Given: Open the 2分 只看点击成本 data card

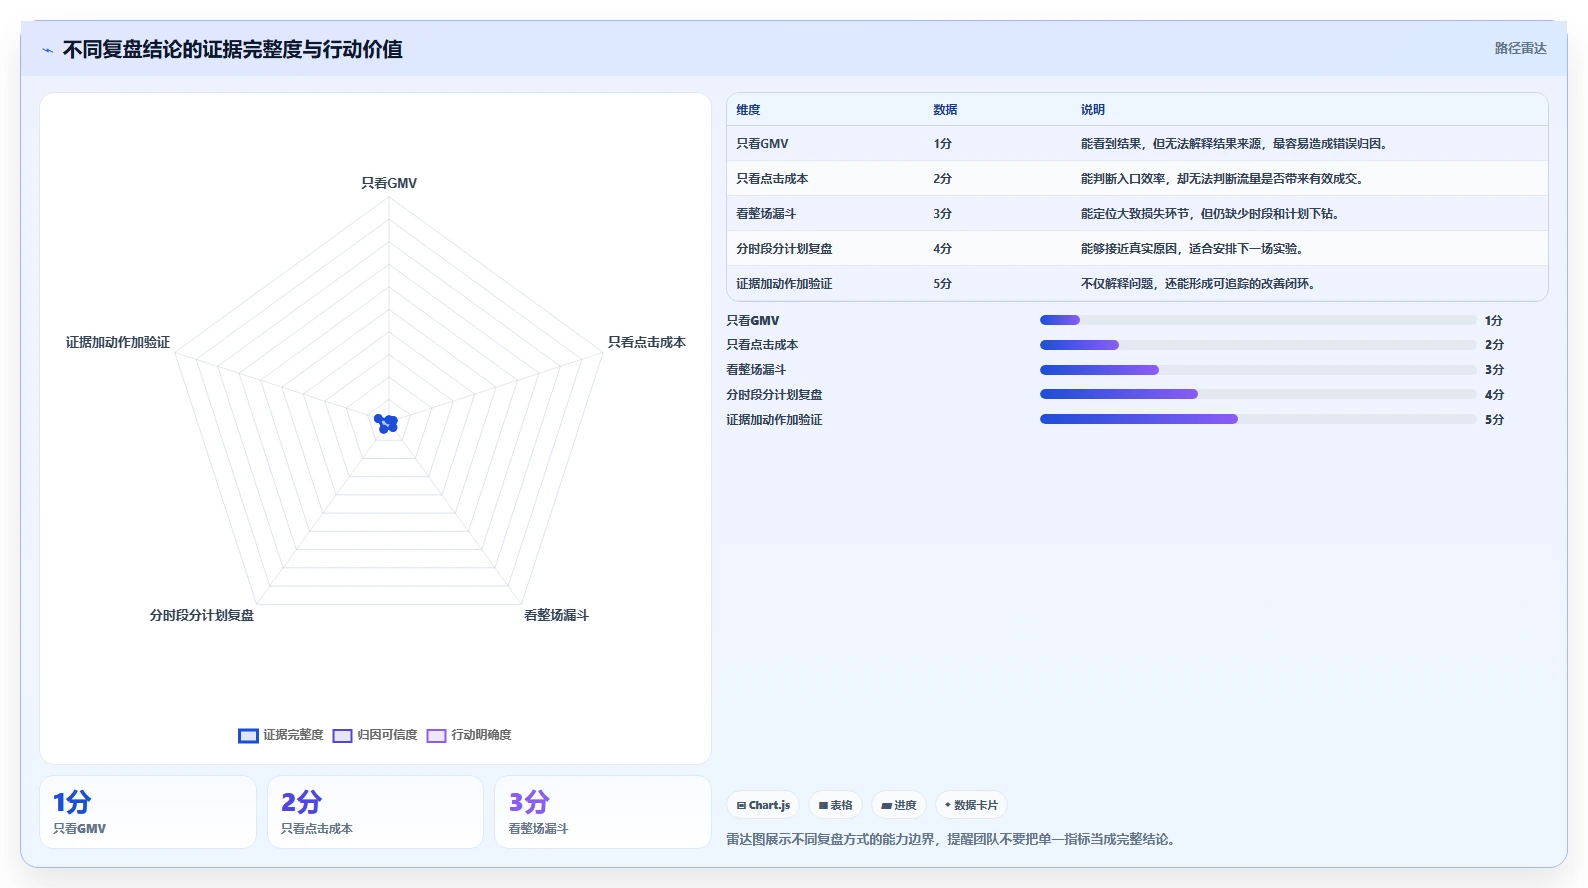Looking at the screenshot, I should 375,812.
